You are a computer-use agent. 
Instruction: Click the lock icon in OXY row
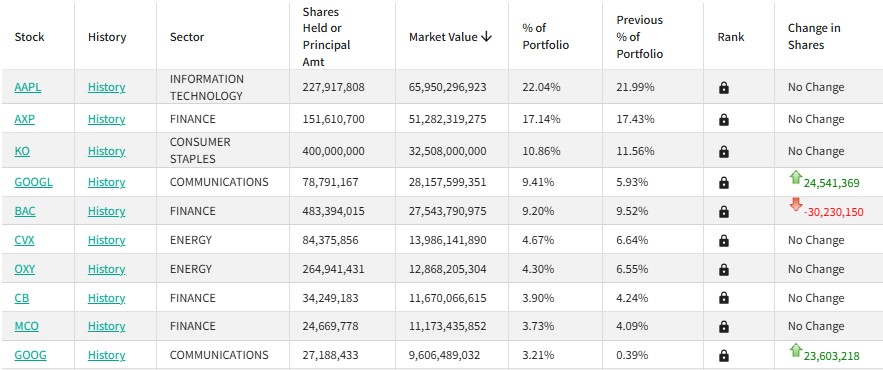click(724, 270)
